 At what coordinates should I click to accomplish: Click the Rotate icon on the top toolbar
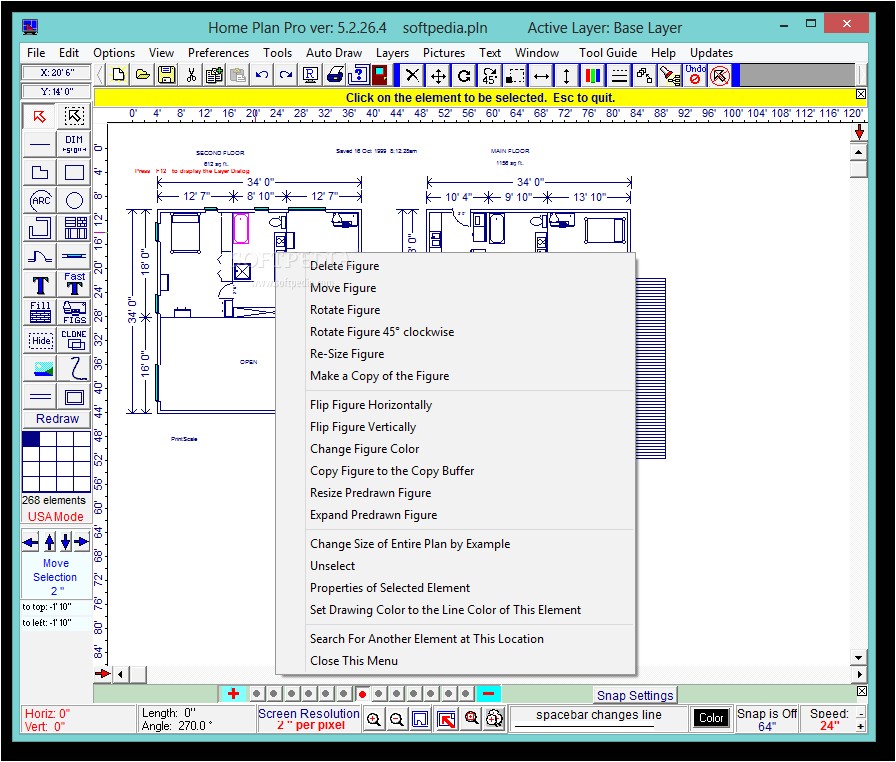point(463,74)
